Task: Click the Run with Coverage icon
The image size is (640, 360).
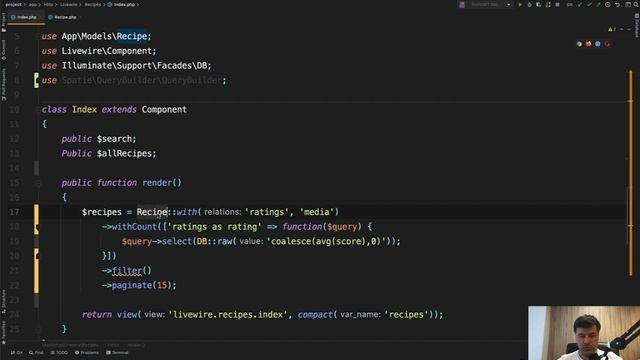Action: [x=539, y=5]
